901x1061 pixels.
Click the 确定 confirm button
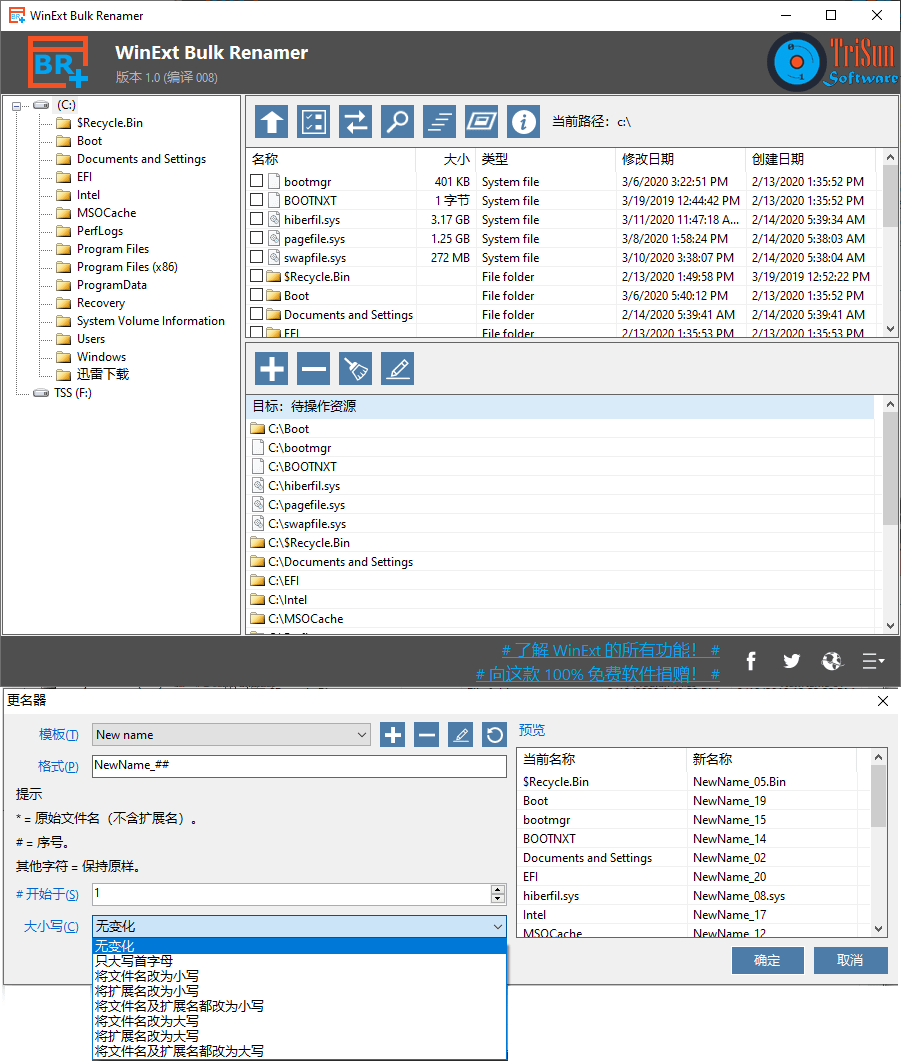768,960
